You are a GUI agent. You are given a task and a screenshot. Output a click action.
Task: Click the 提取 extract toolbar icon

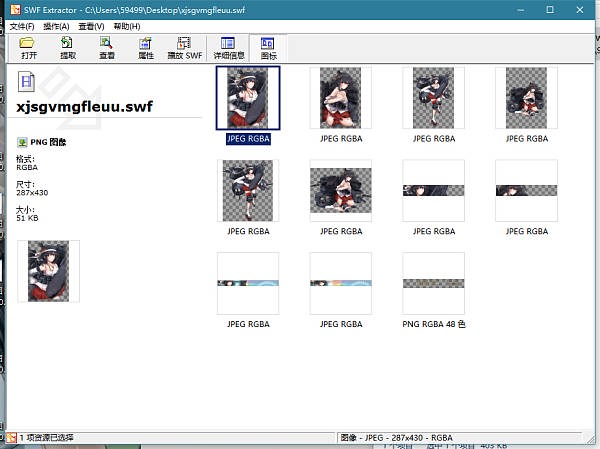(68, 48)
